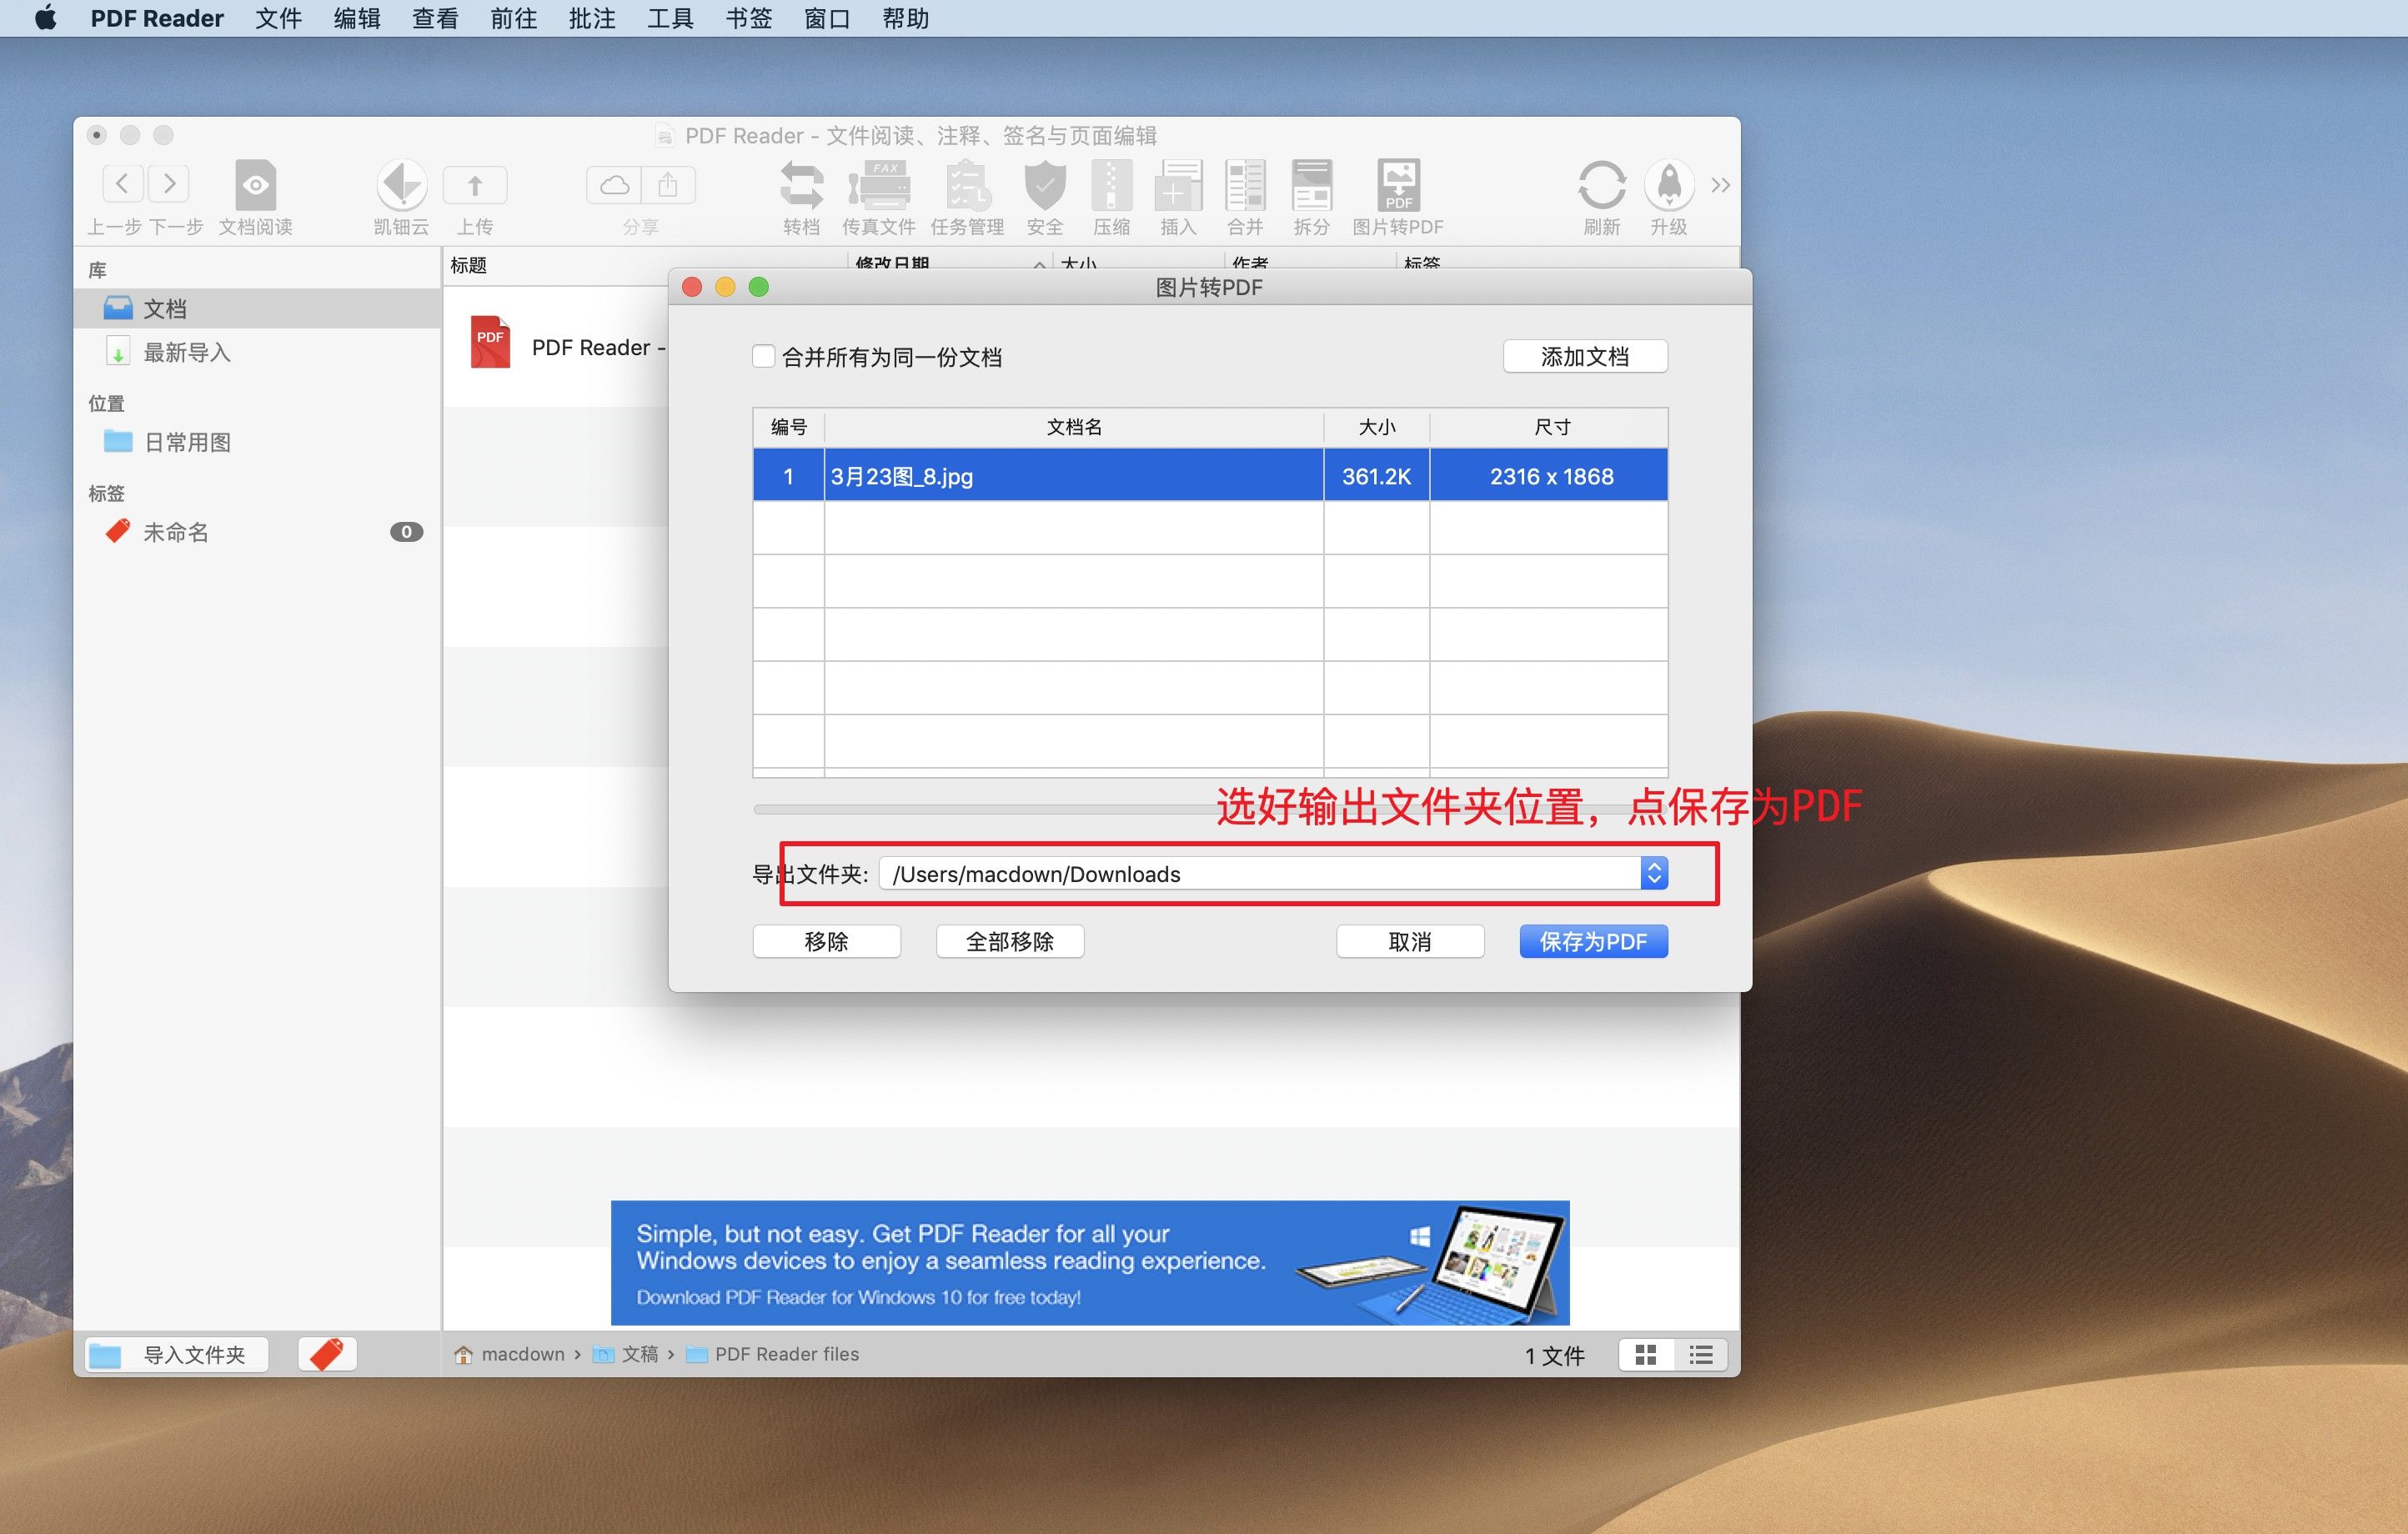Open the export folder path dropdown
2408x1534 pixels.
pyautogui.click(x=1655, y=873)
